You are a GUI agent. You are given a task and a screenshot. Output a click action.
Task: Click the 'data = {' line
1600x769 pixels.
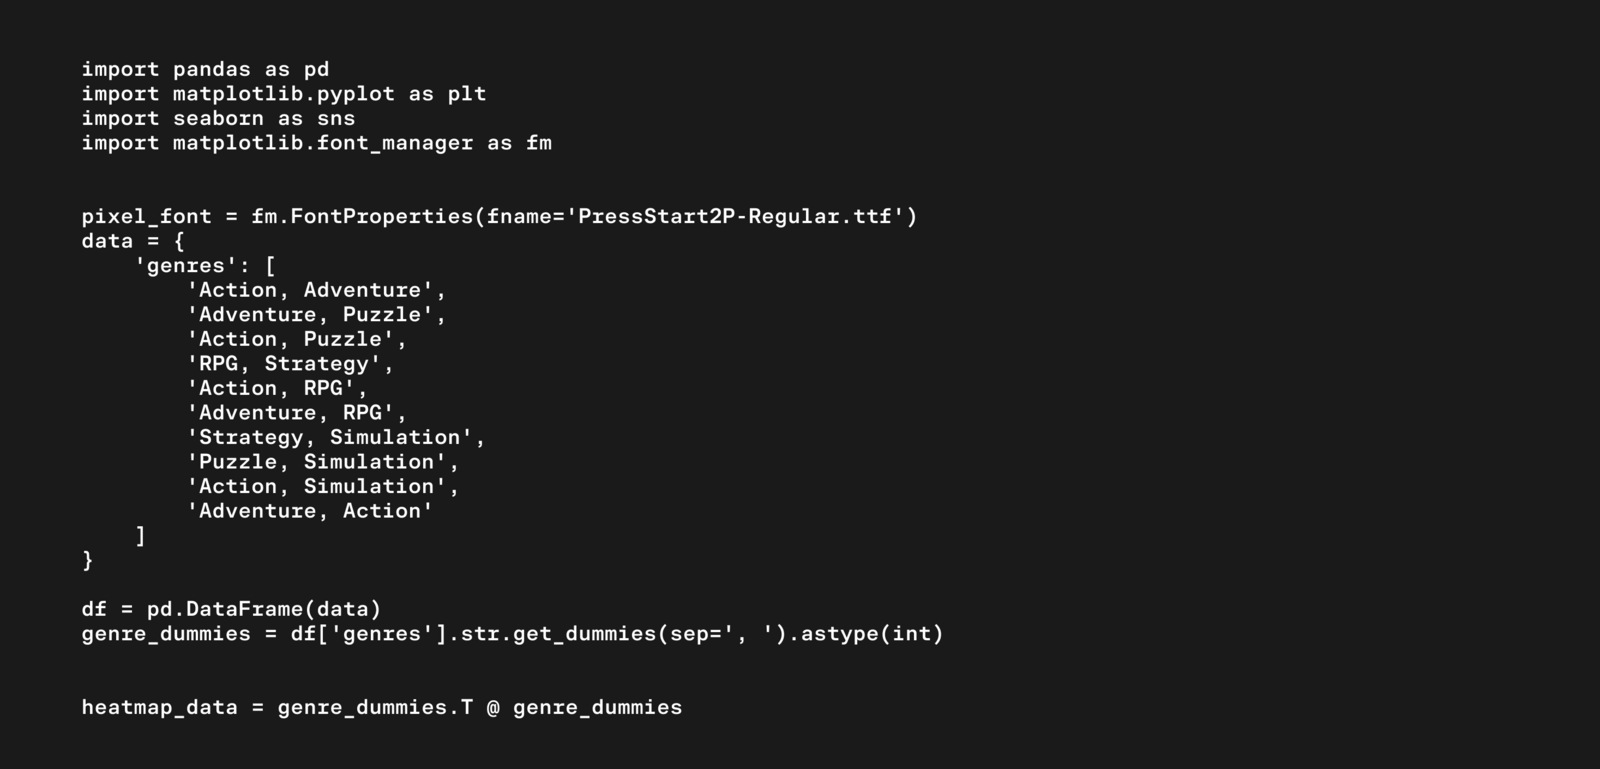coord(133,241)
